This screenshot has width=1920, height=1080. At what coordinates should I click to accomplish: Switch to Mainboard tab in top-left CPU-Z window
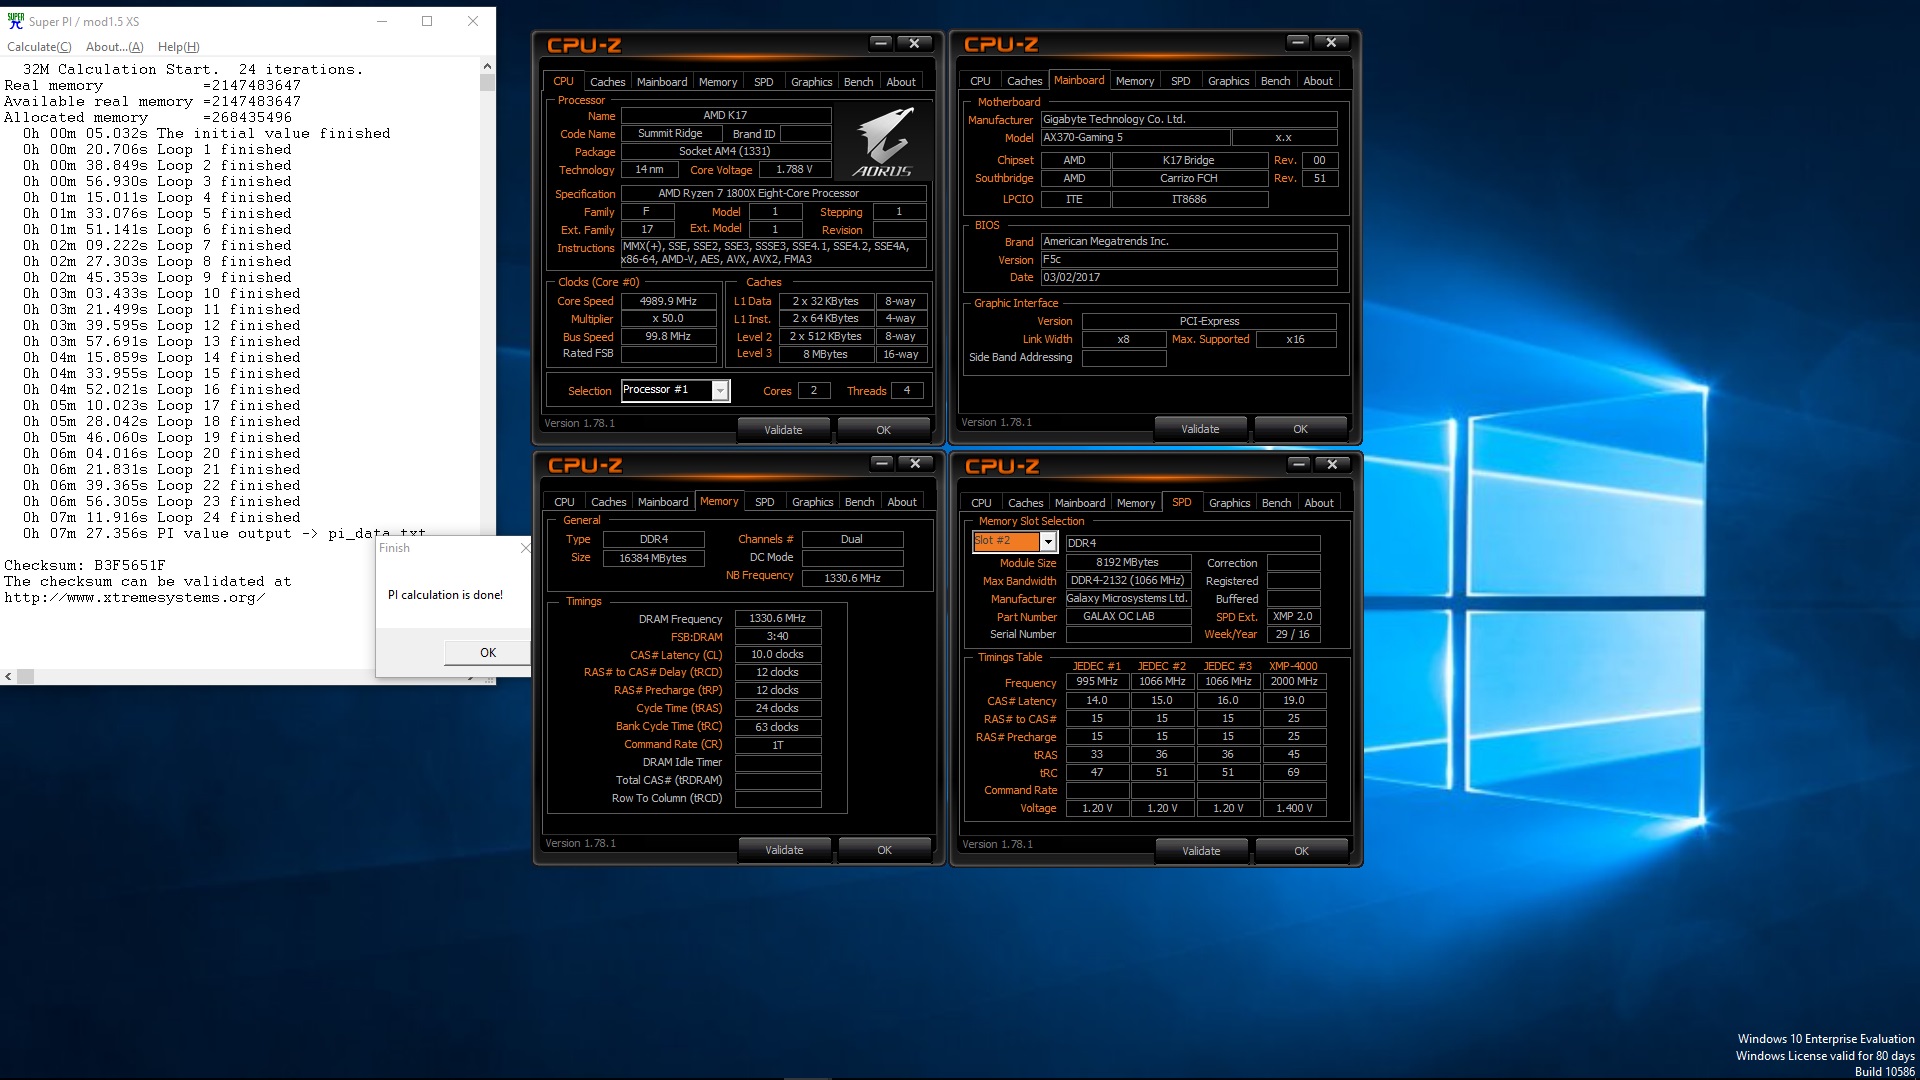pos(662,82)
